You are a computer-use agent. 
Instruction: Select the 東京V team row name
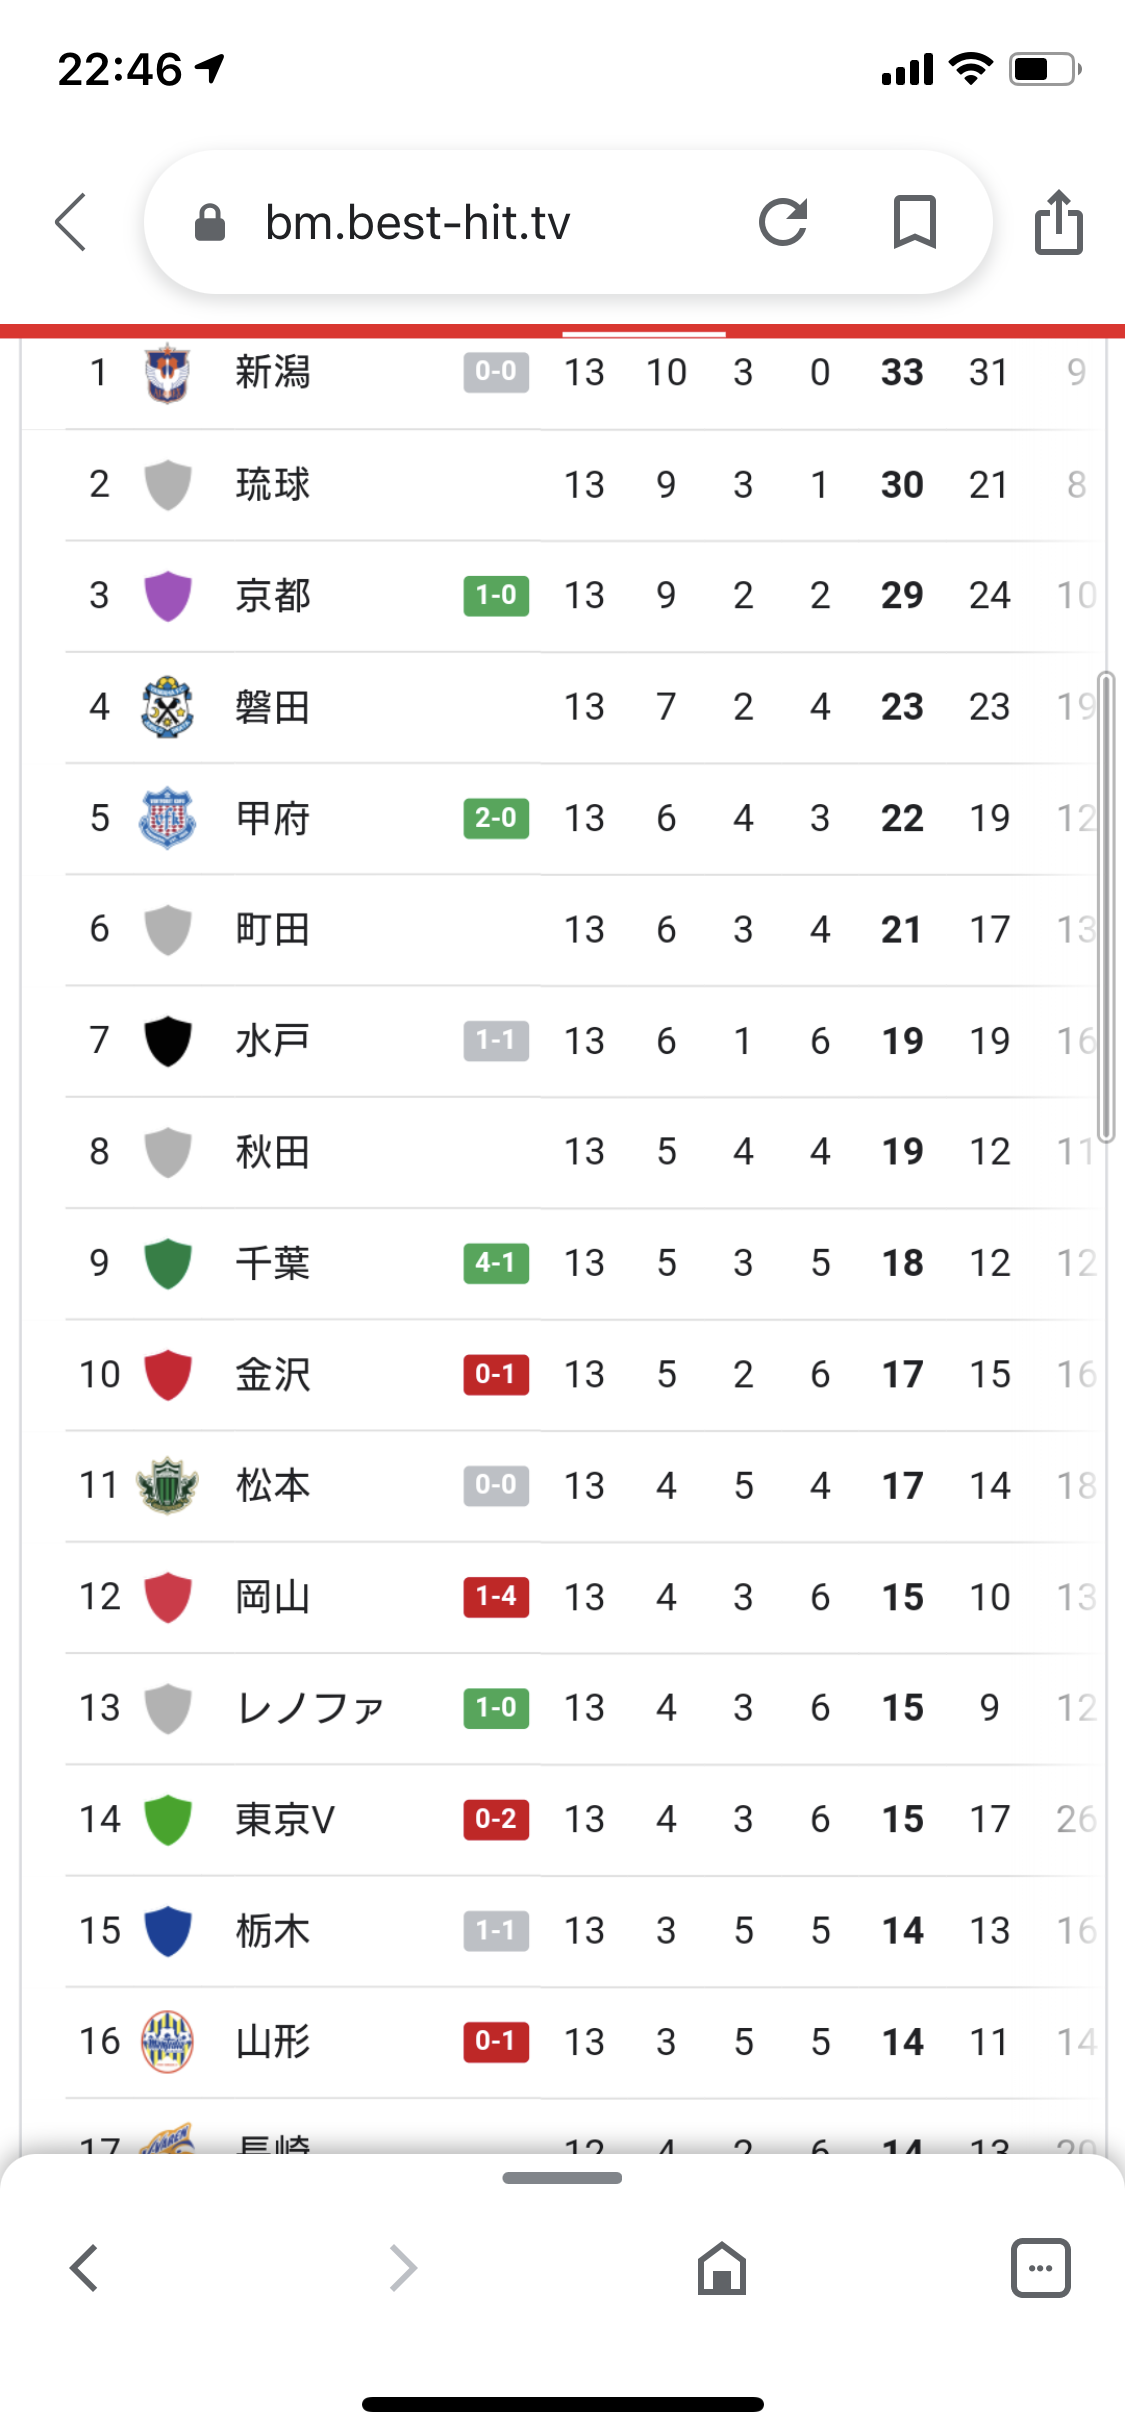[285, 1819]
